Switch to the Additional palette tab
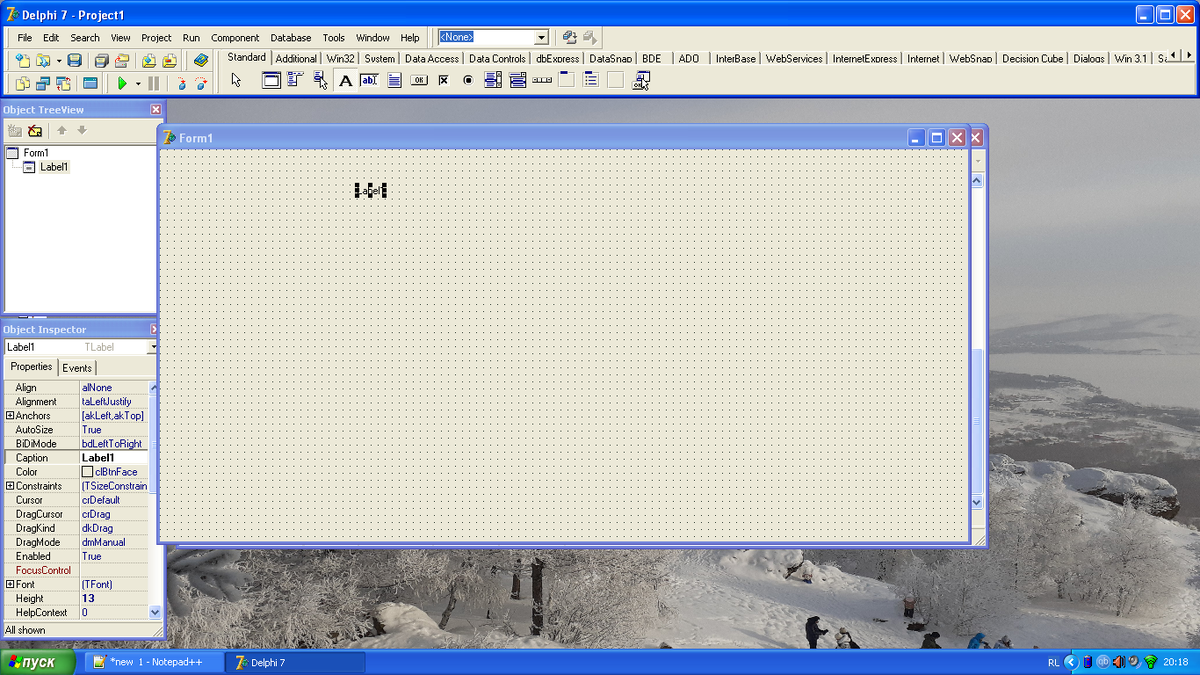The width and height of the screenshot is (1200, 675). (x=296, y=59)
